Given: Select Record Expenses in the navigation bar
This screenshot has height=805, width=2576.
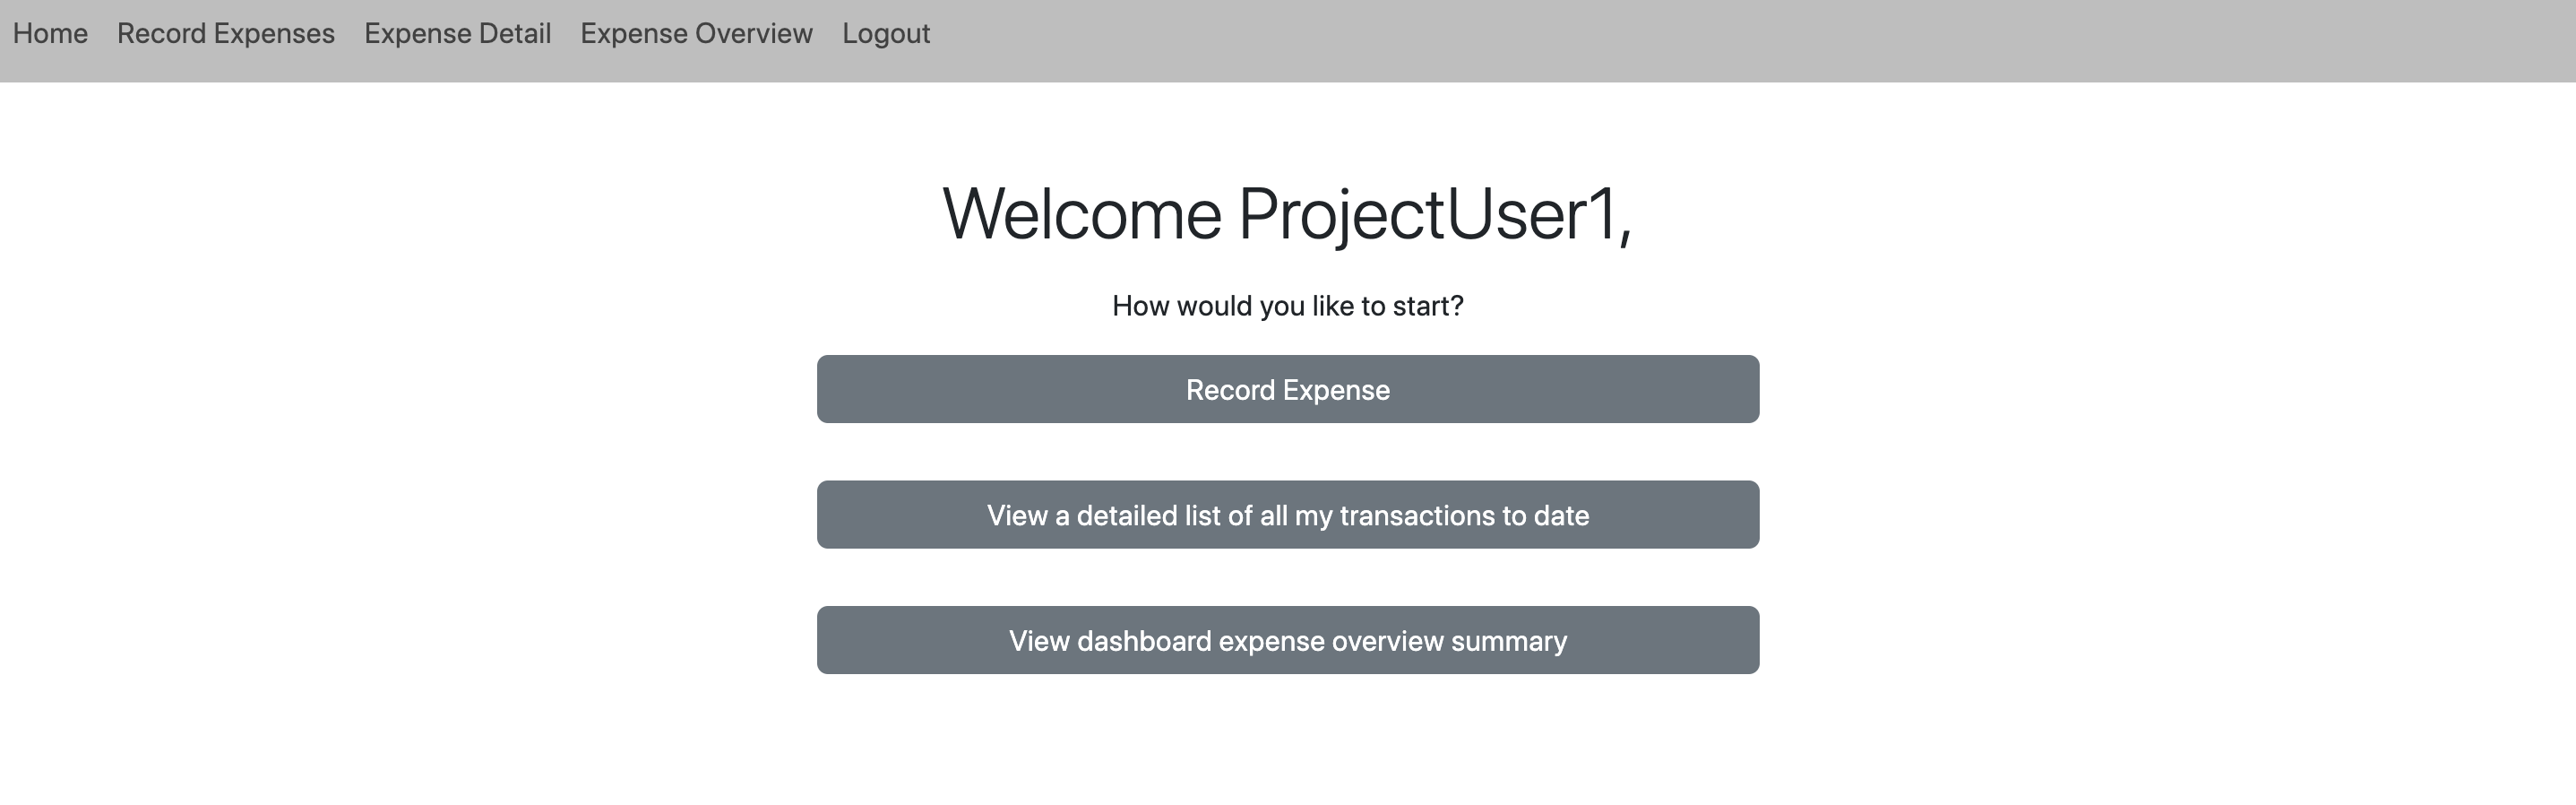Looking at the screenshot, I should [224, 33].
